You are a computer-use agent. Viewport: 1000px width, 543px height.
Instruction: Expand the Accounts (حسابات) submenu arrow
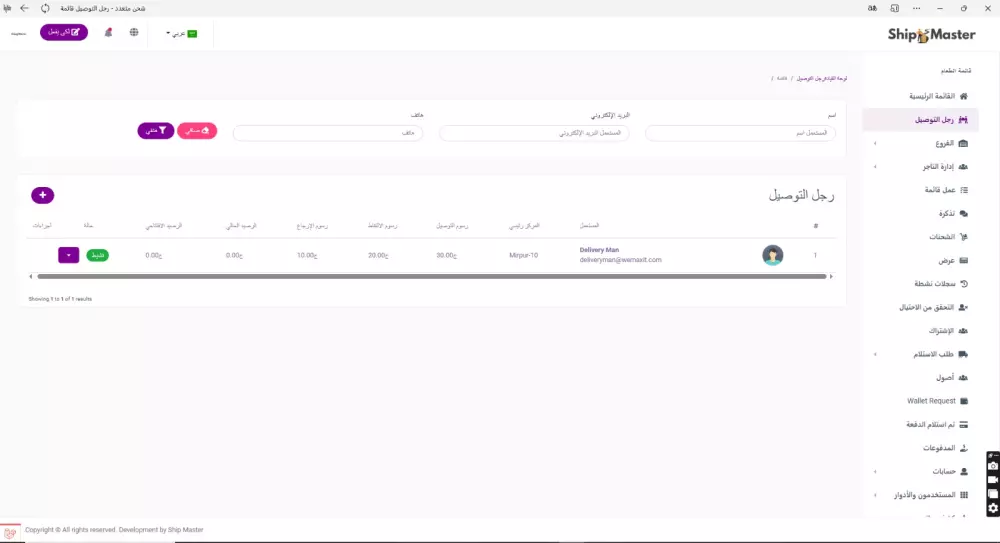point(875,472)
